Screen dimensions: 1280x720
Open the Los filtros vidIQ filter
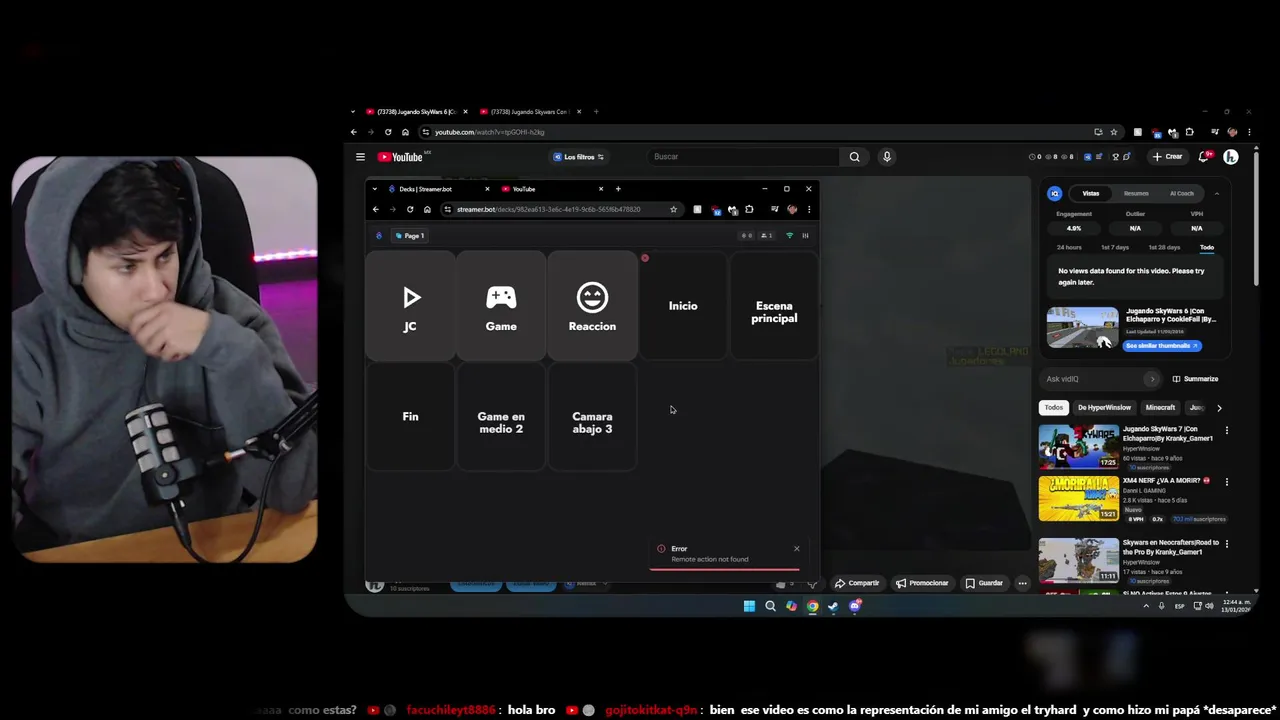point(578,157)
